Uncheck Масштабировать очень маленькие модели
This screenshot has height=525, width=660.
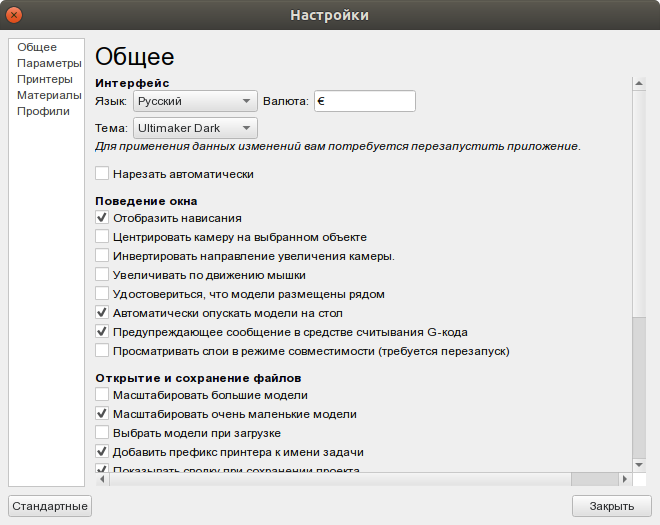pos(102,413)
